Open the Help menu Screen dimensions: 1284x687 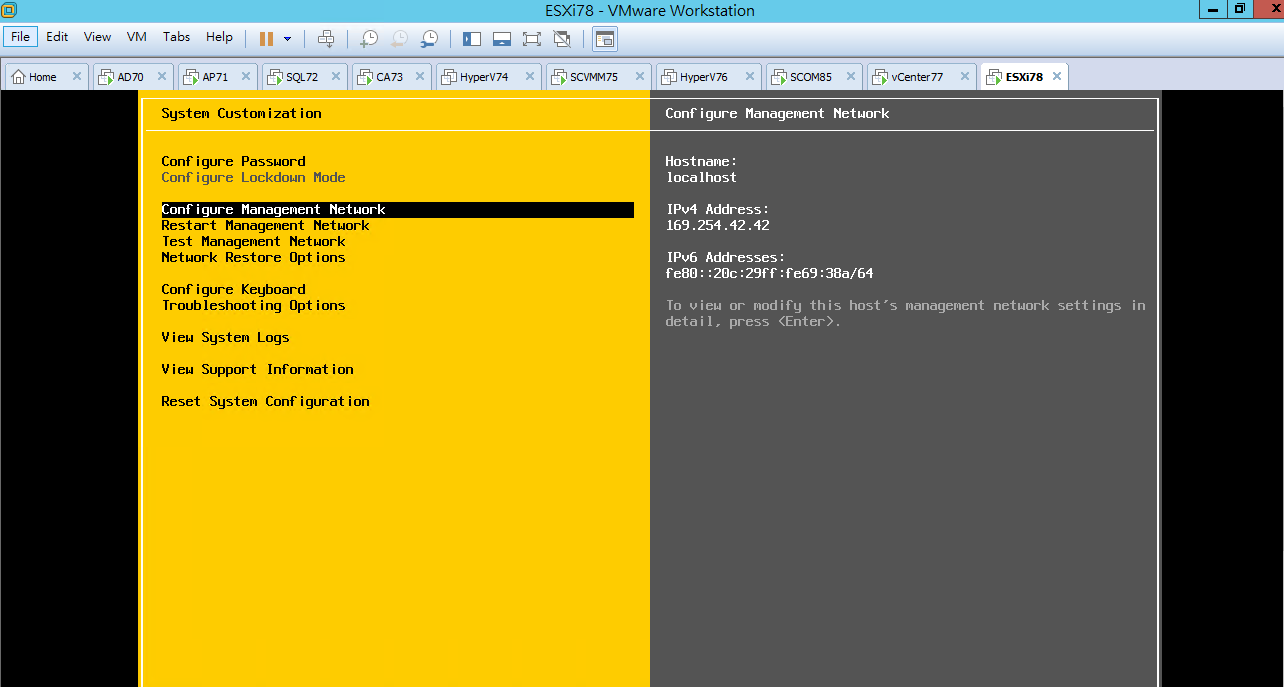coord(219,37)
